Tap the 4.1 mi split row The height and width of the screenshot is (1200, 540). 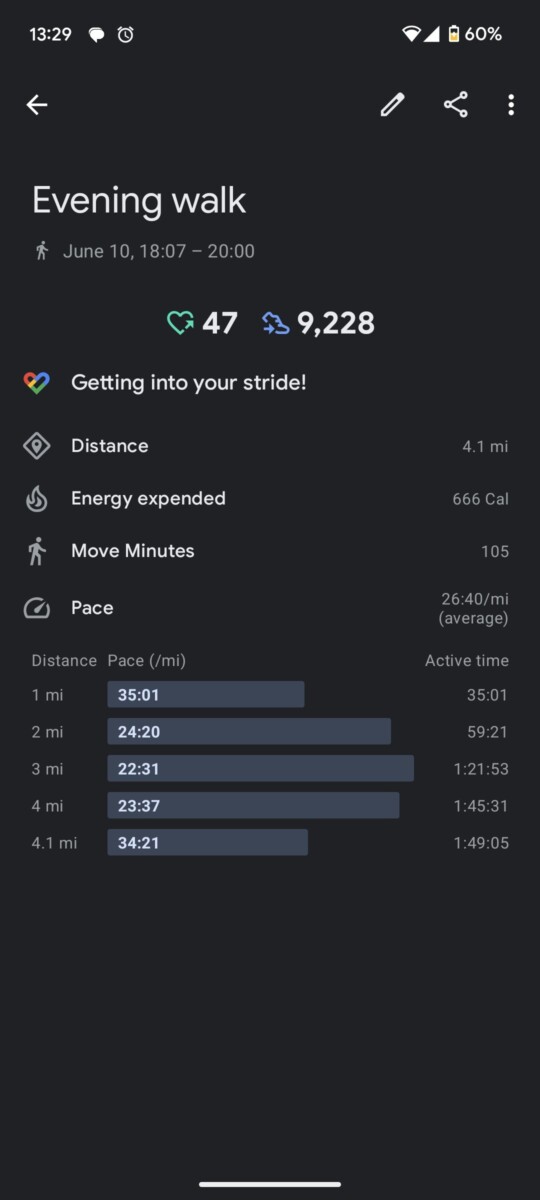click(x=270, y=843)
